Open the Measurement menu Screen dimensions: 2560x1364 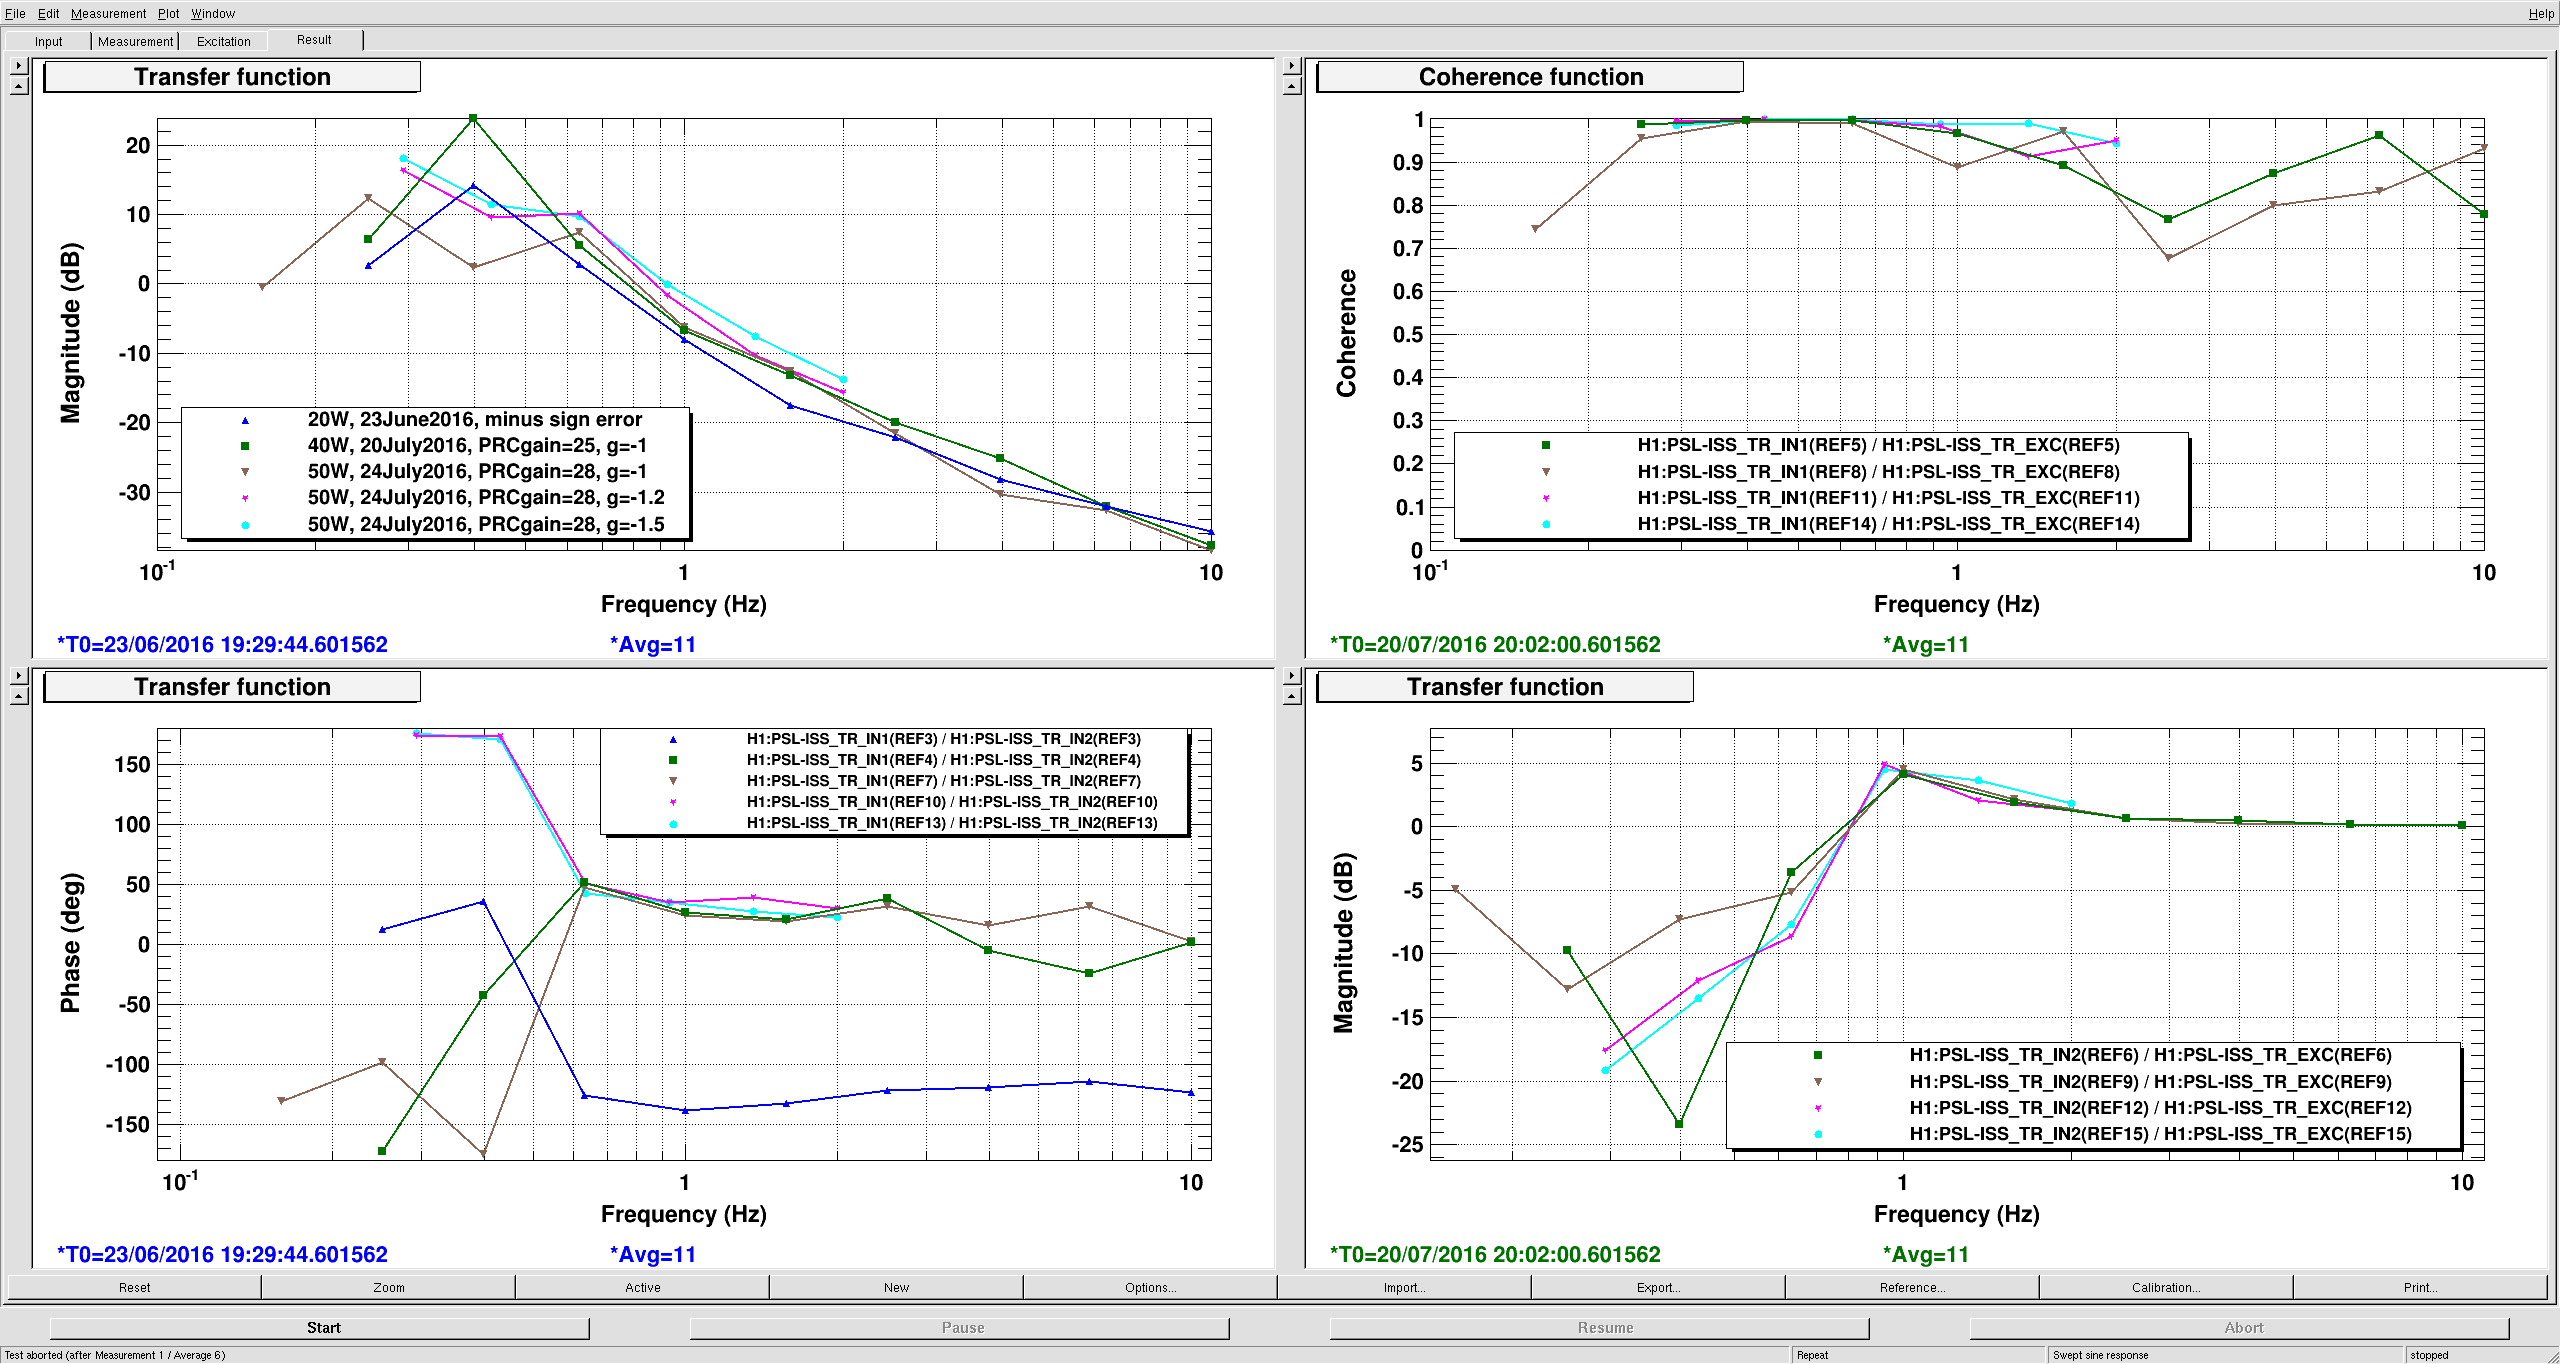[108, 13]
